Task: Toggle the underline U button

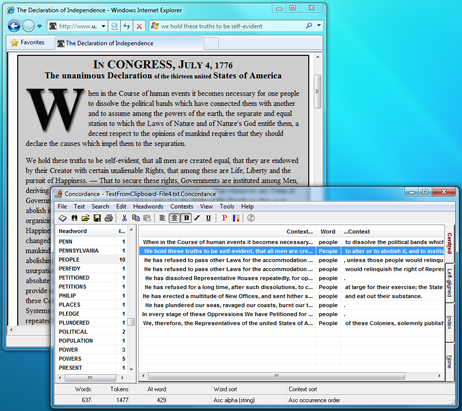Action: click(x=209, y=218)
